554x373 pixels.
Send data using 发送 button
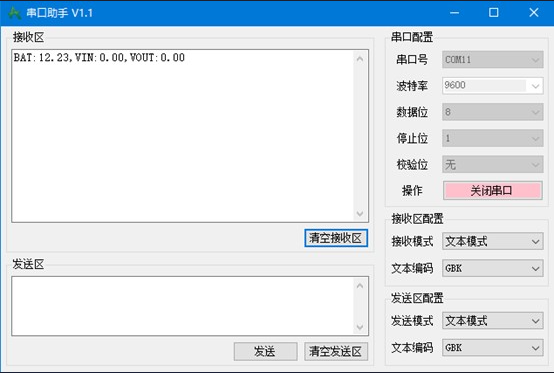pyautogui.click(x=265, y=351)
